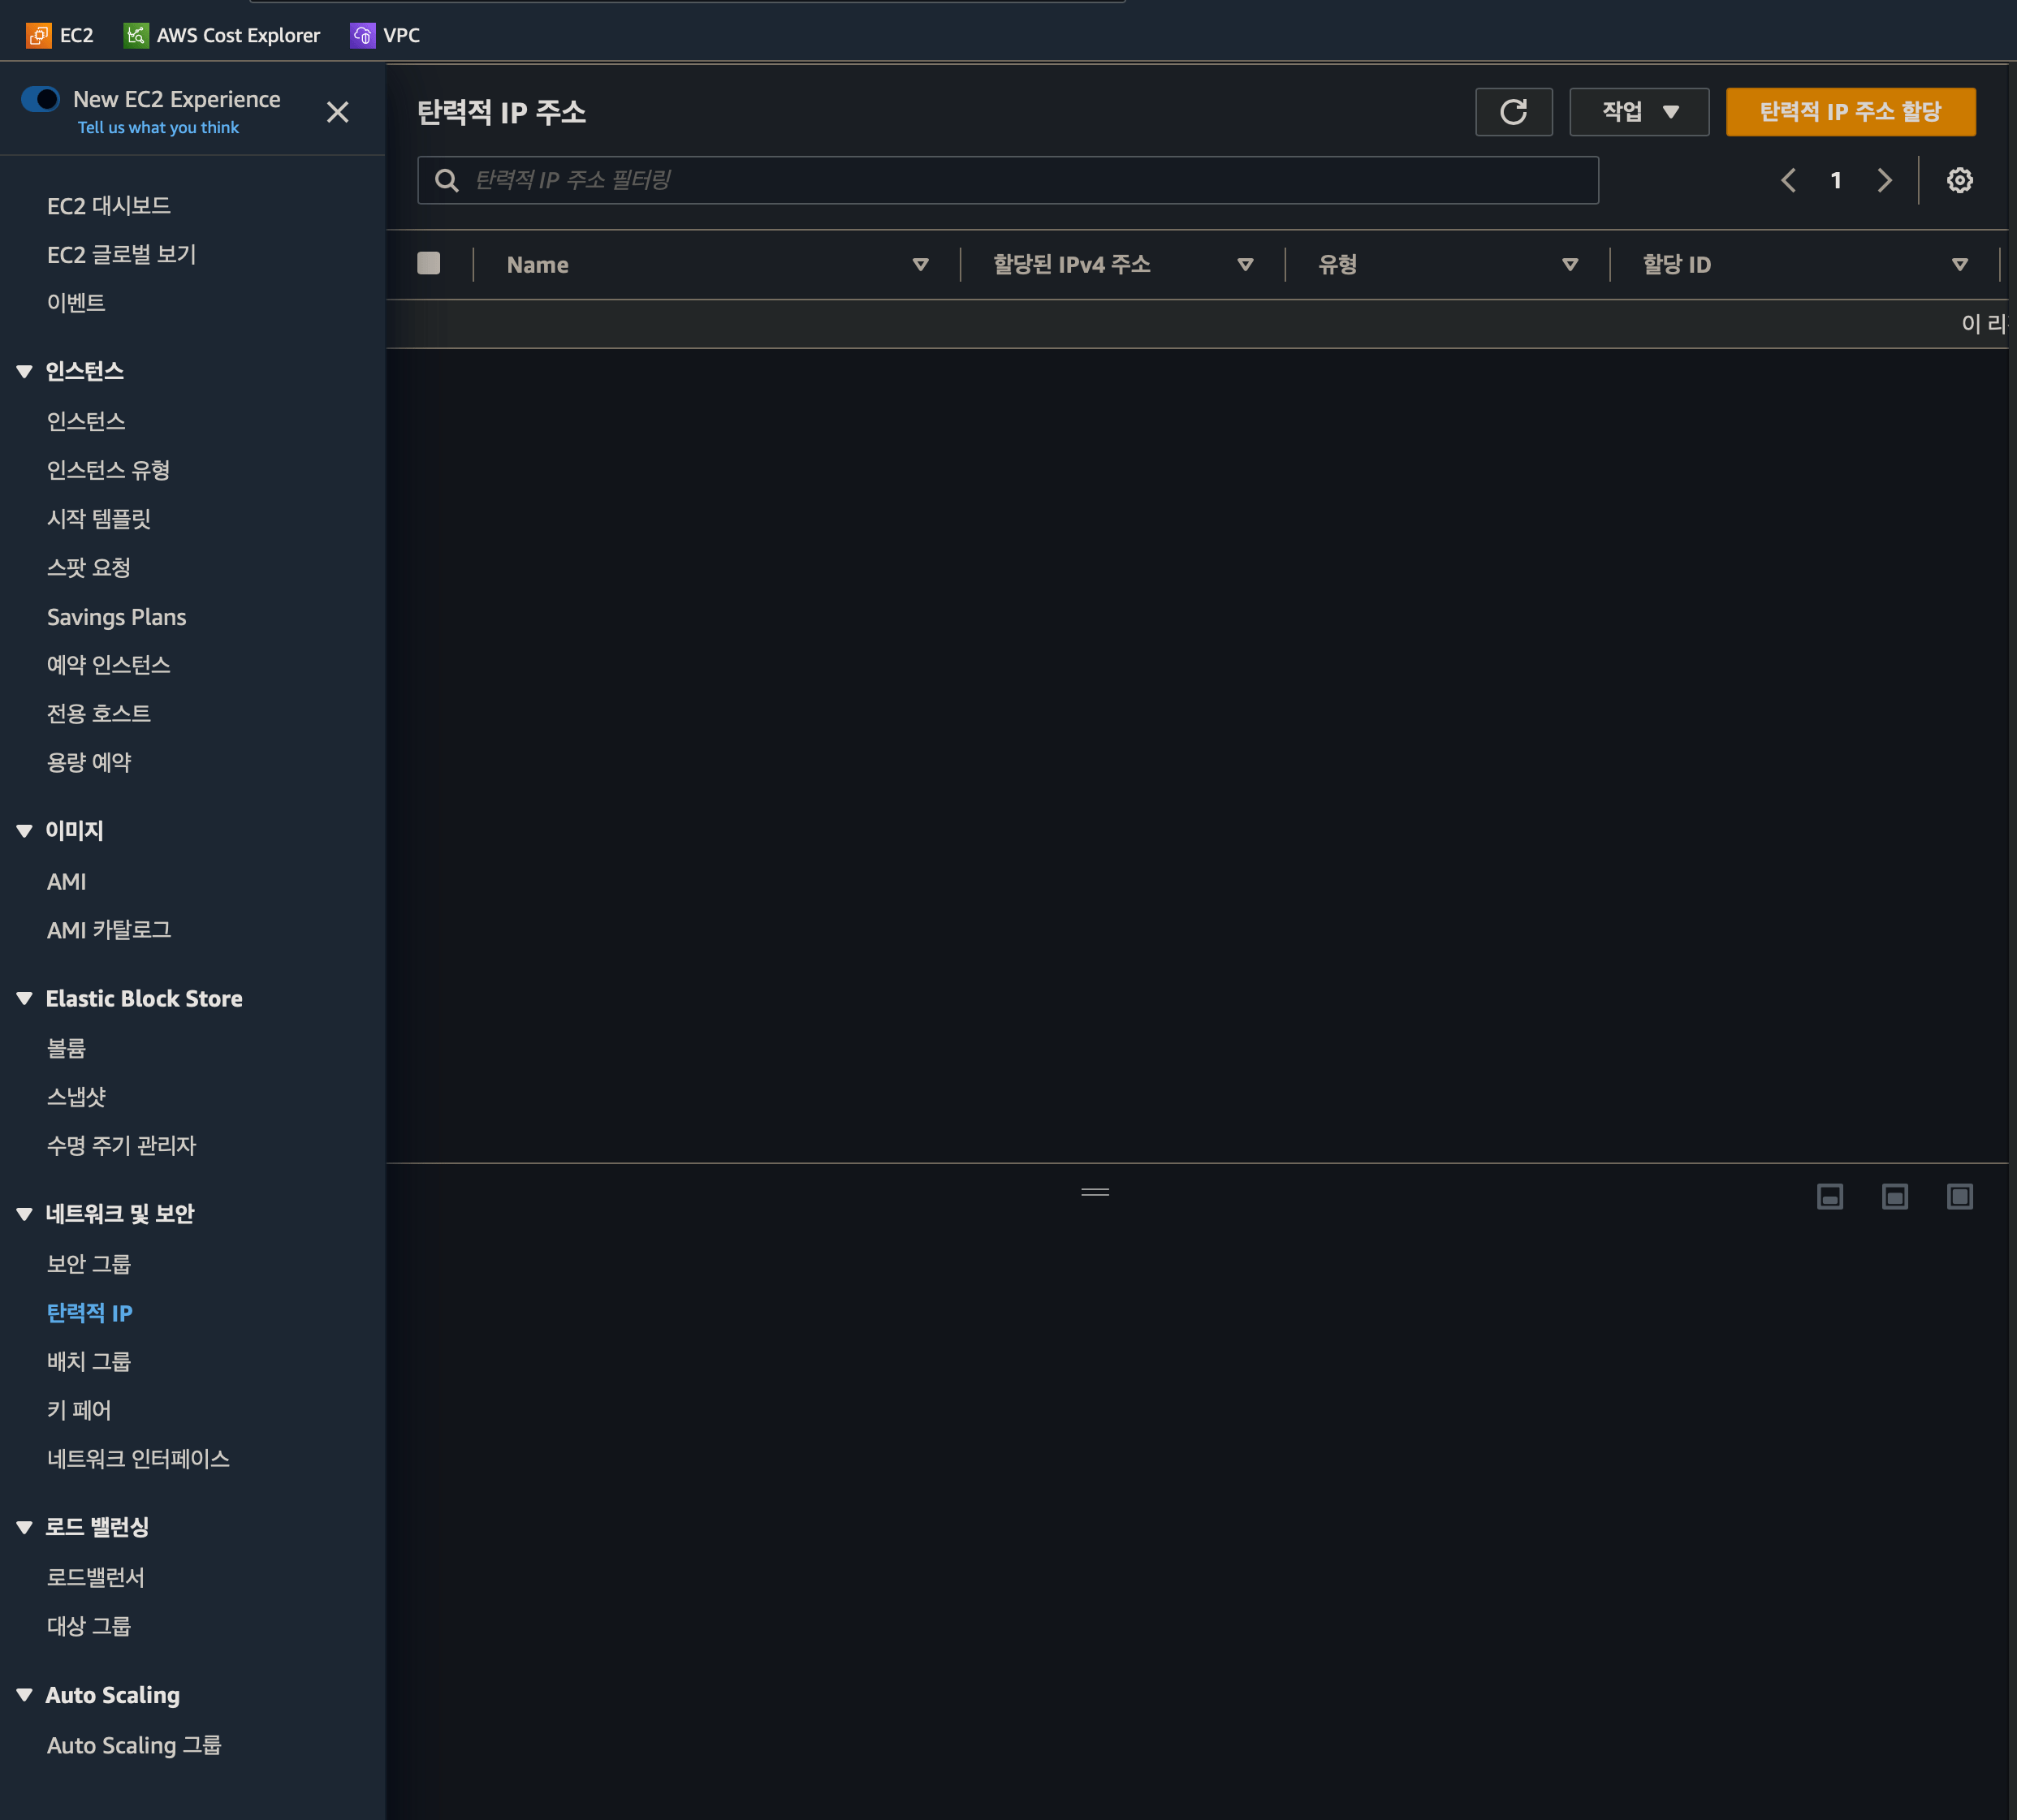Toggle the New EC2 Experience switch
The width and height of the screenshot is (2017, 1820).
(x=41, y=99)
